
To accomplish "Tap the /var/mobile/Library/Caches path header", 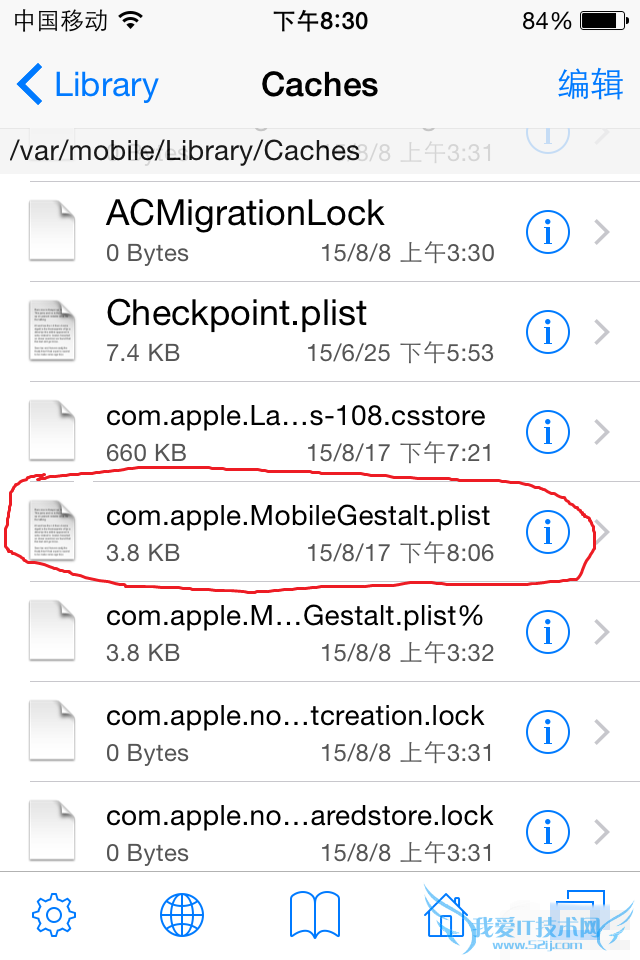I will 185,150.
